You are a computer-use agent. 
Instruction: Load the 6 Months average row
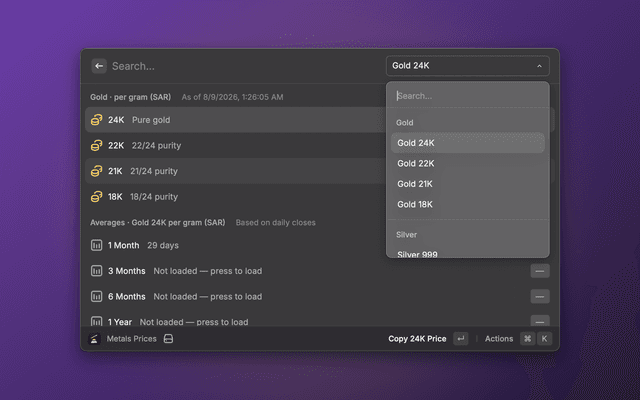(320, 296)
